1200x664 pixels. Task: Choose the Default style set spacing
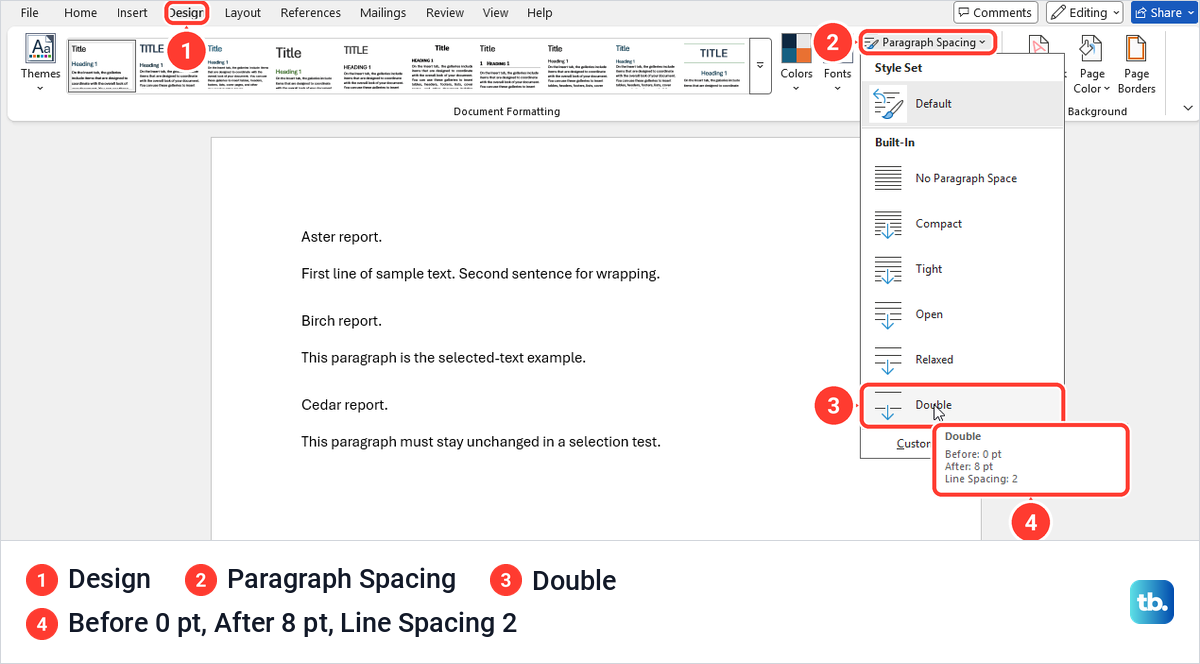coord(962,104)
